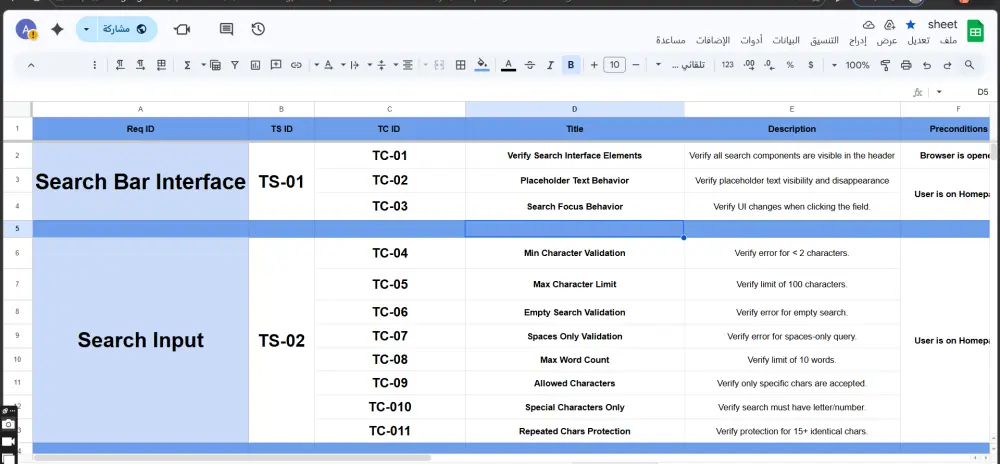This screenshot has width=1000, height=464.
Task: Click the horizontal scrollbar at the bottom
Action: pyautogui.click(x=233, y=458)
